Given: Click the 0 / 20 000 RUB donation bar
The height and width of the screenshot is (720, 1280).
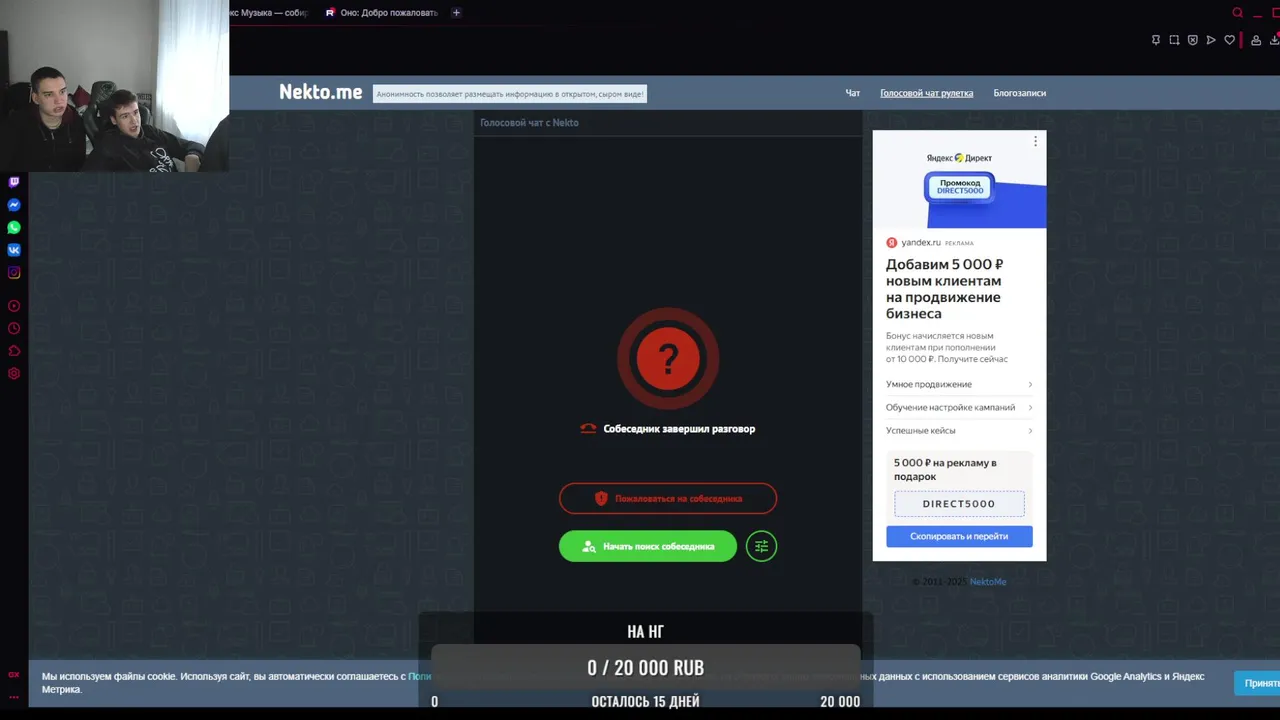Looking at the screenshot, I should (x=646, y=667).
